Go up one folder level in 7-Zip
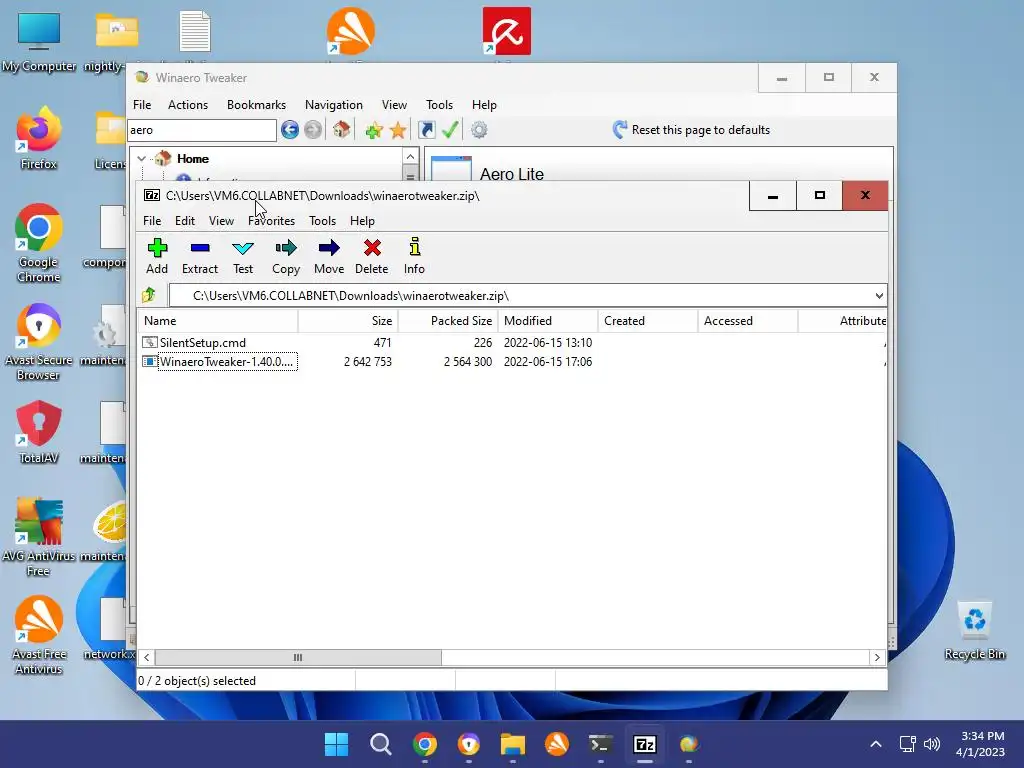This screenshot has height=768, width=1024. (149, 295)
